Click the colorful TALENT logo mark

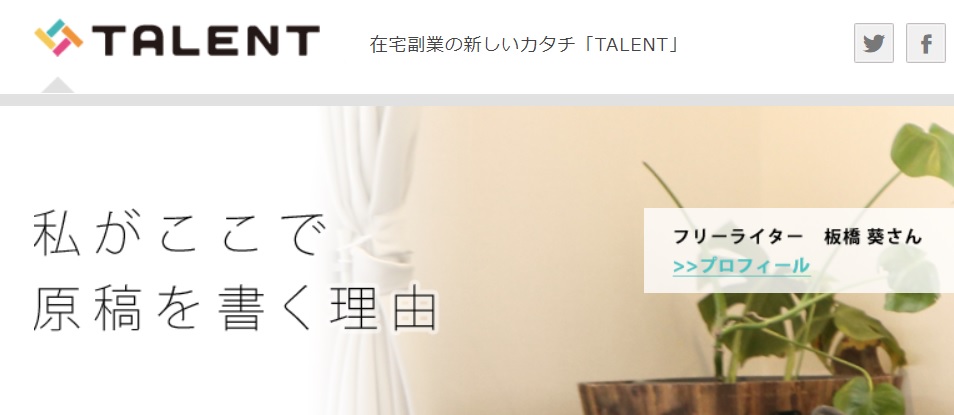click(x=58, y=38)
